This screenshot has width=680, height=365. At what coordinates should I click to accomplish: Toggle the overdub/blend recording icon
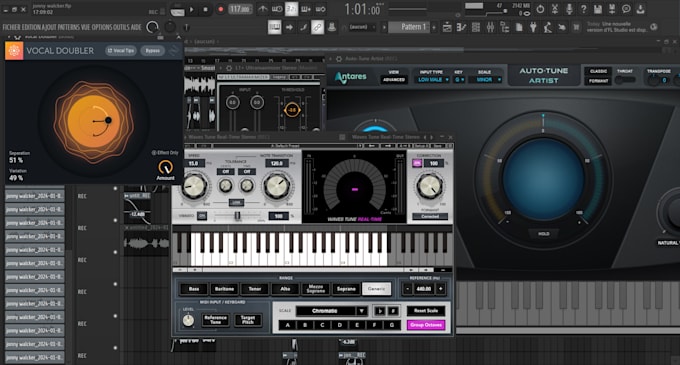tap(306, 9)
